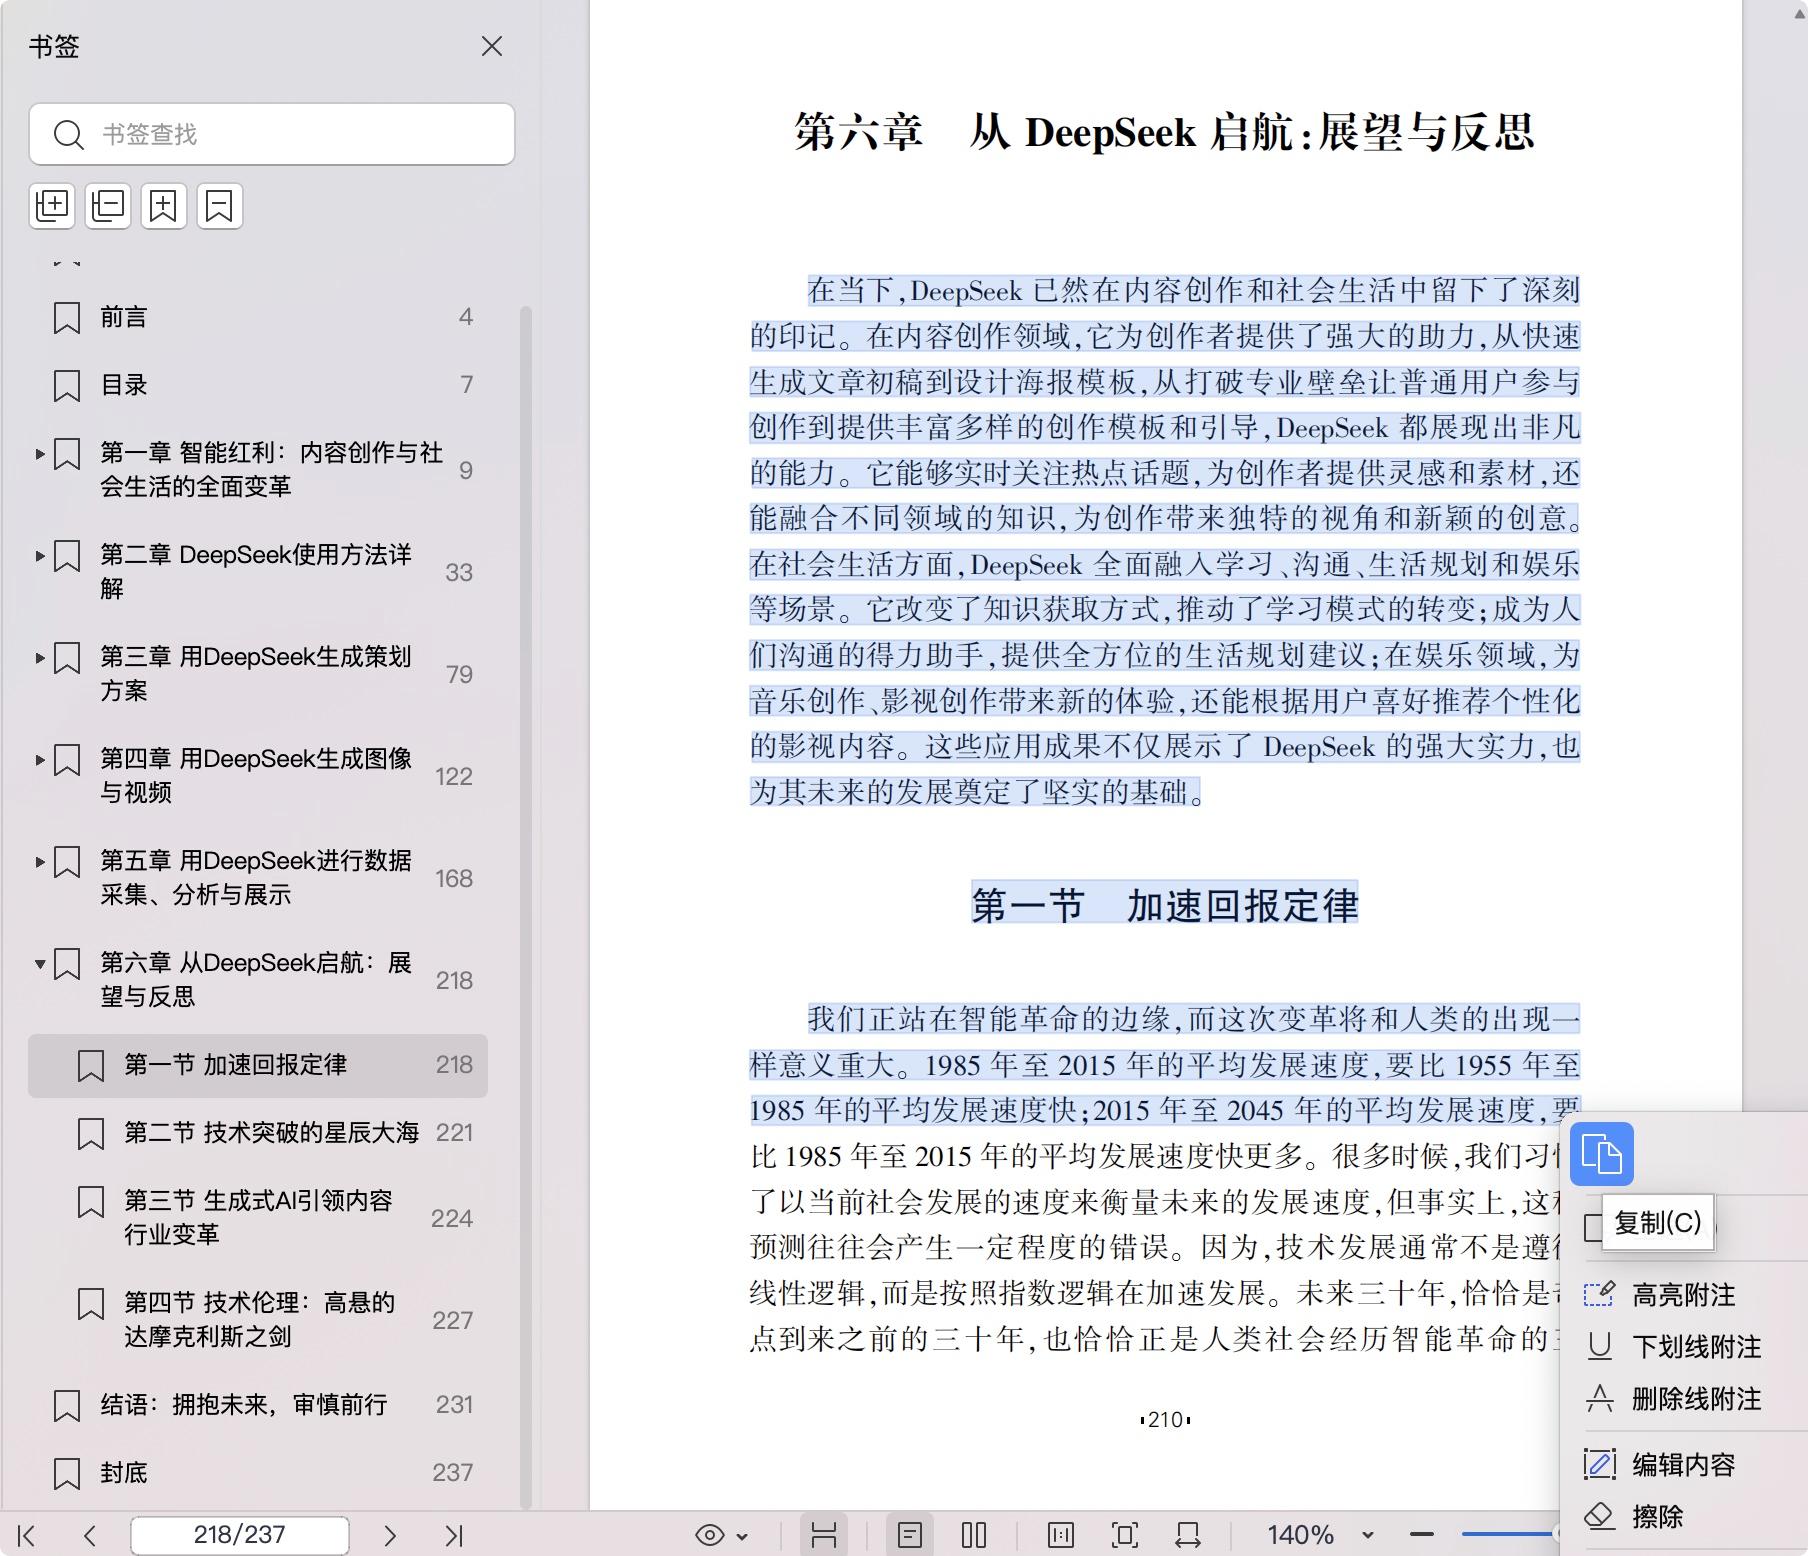Screen dimensions: 1808x1556
Task: Open the 目录 bookmark
Action: coord(124,386)
